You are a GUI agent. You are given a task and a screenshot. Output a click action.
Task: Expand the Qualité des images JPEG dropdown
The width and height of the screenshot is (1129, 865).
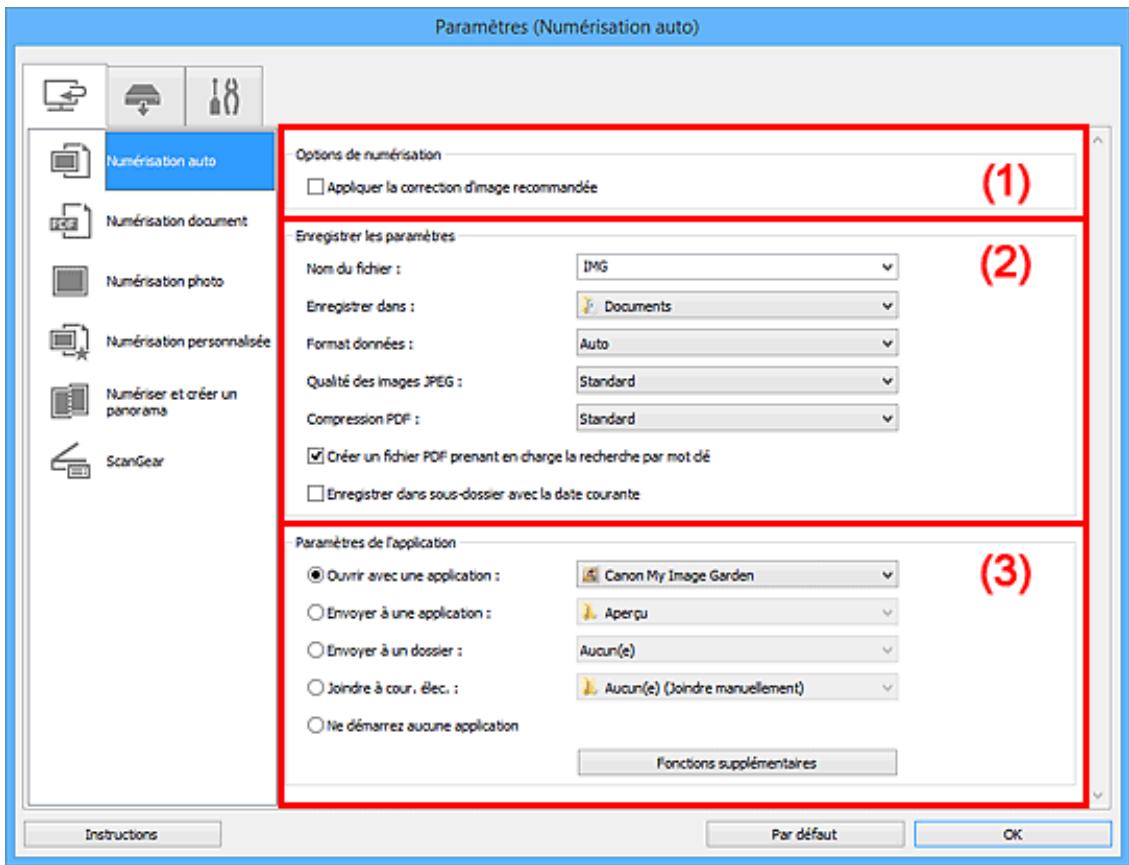(737, 381)
